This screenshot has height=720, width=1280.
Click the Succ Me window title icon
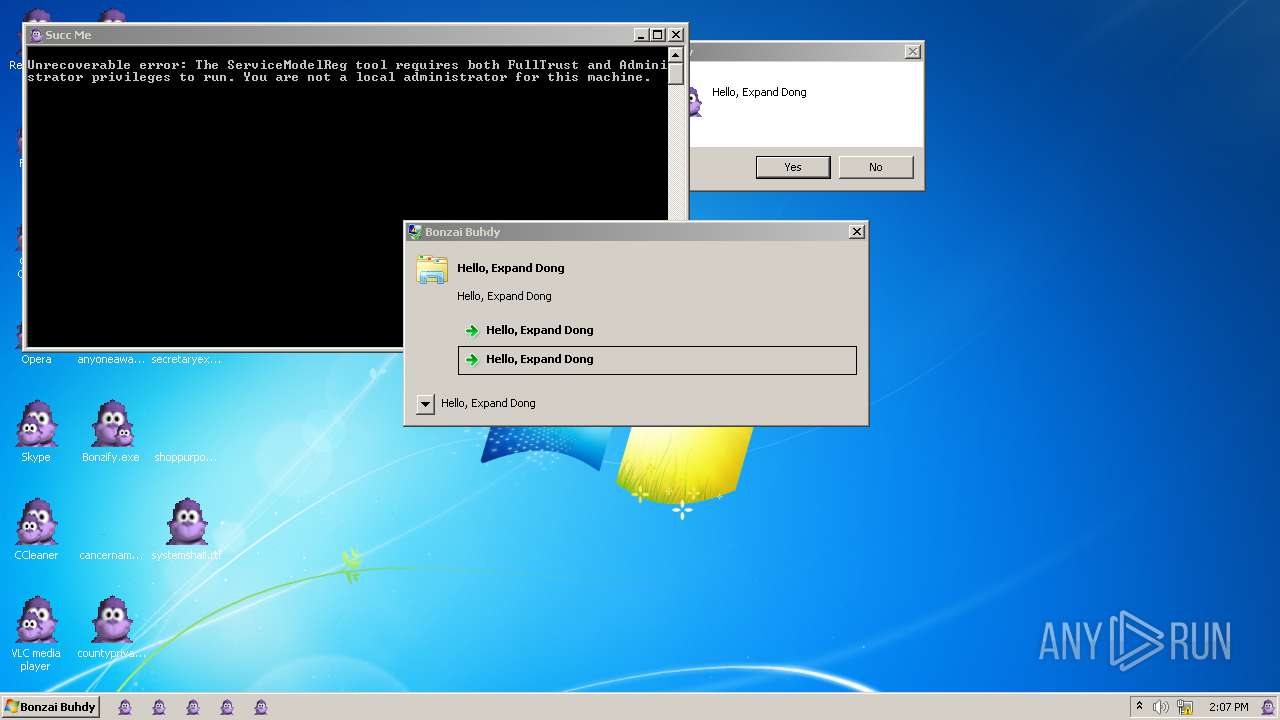pyautogui.click(x=36, y=35)
